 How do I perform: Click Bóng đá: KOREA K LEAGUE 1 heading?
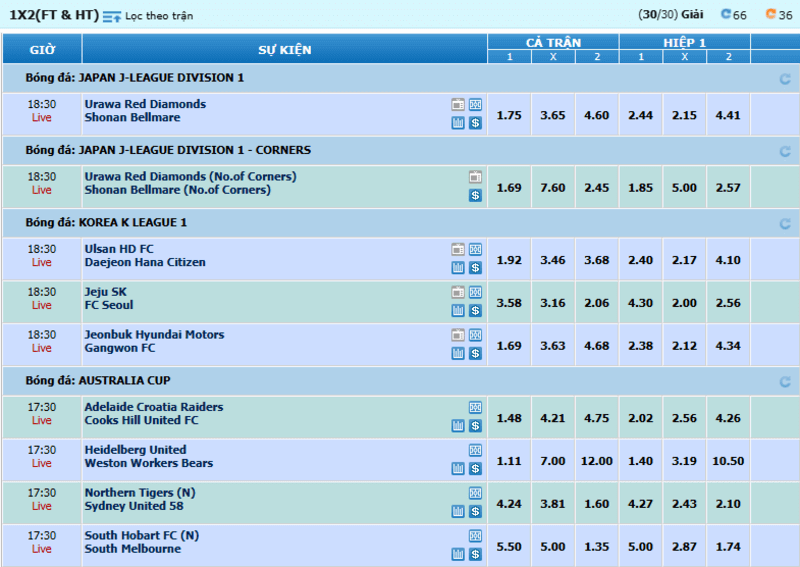(x=106, y=223)
